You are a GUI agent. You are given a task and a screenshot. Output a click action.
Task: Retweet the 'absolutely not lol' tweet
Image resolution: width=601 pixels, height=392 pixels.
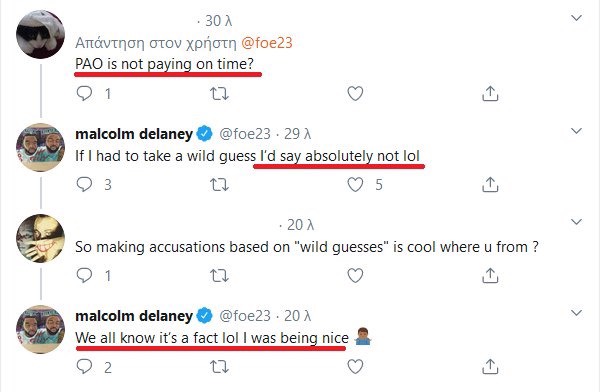point(220,185)
